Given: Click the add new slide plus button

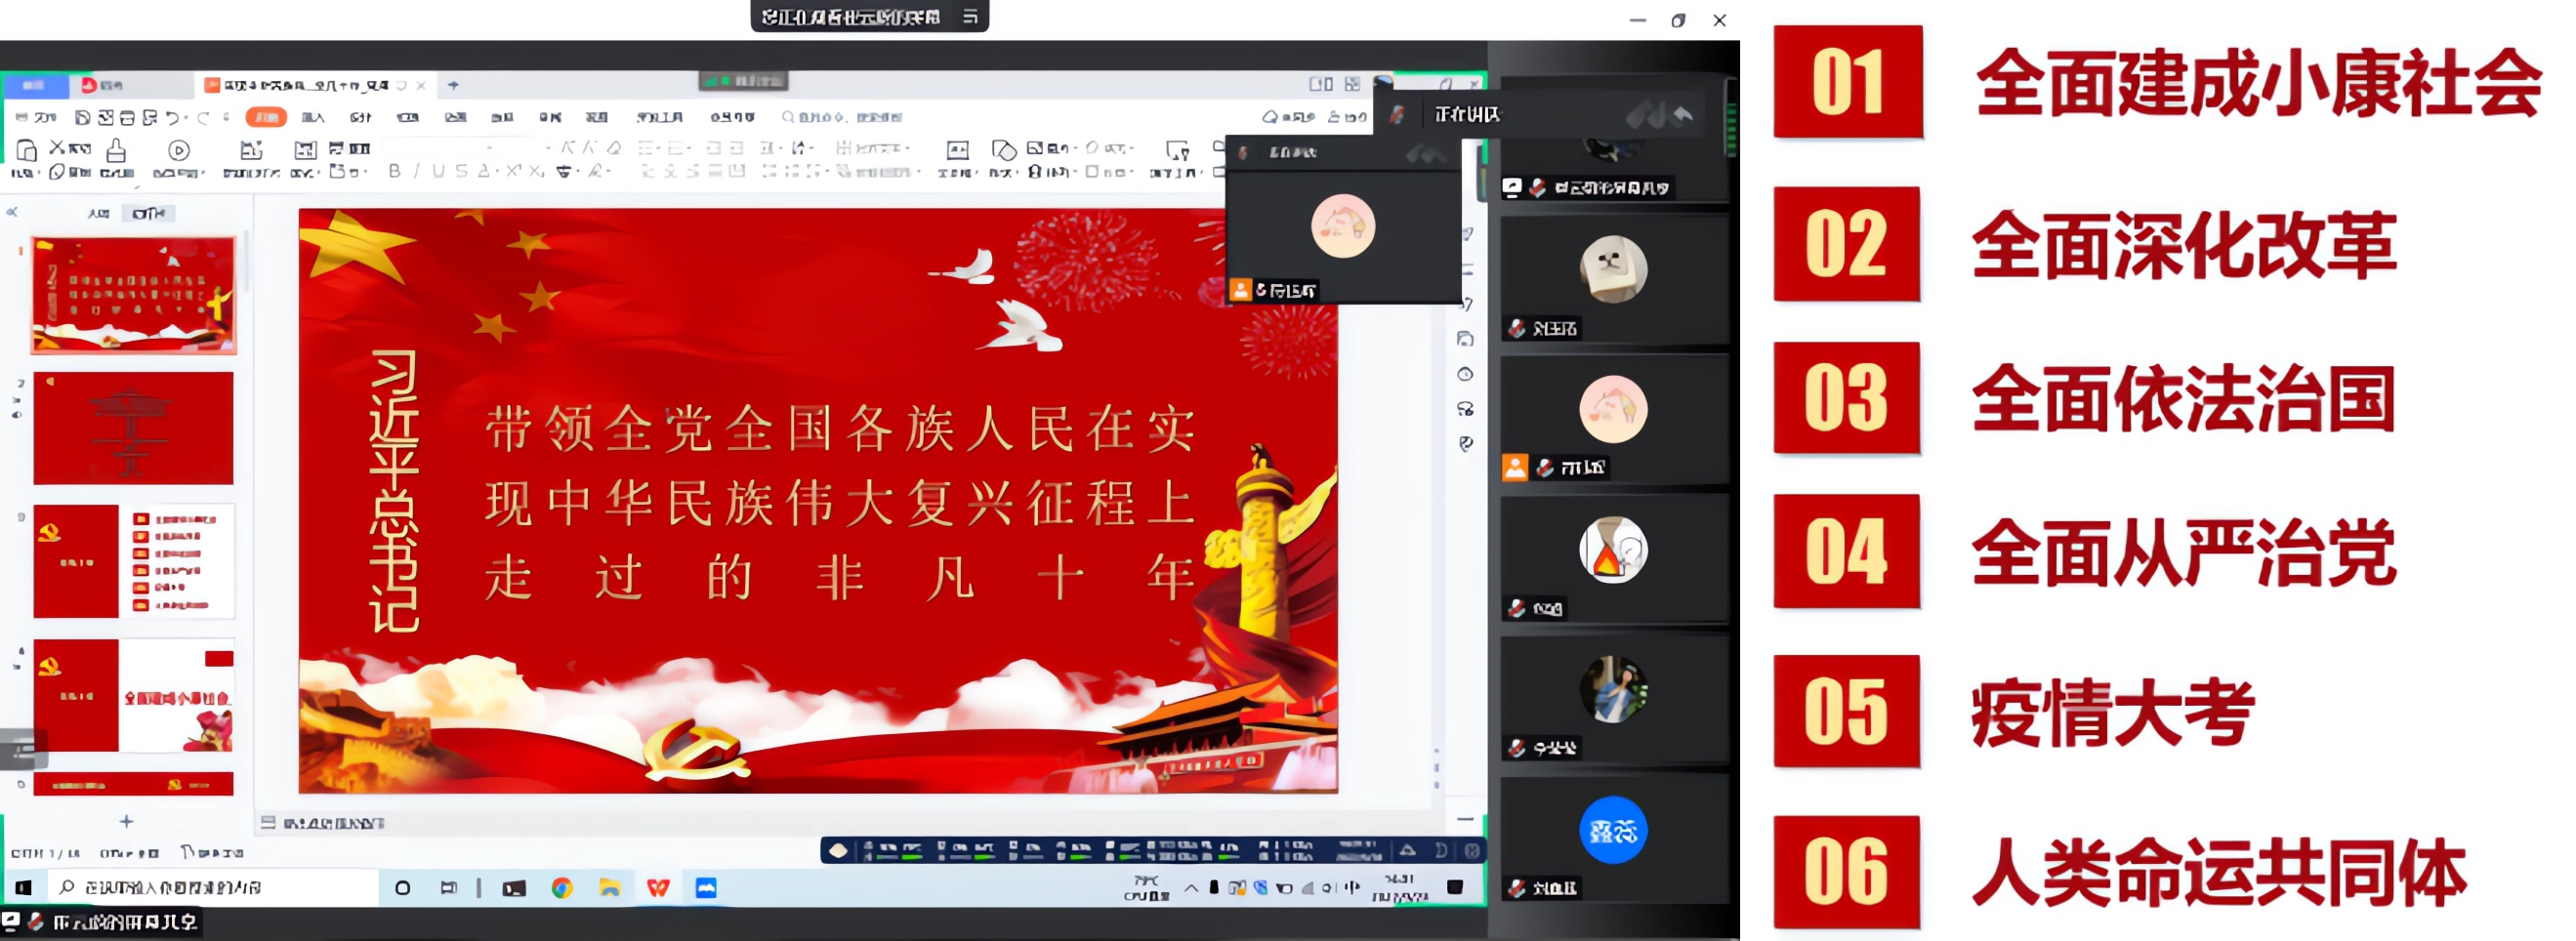Looking at the screenshot, I should [126, 821].
